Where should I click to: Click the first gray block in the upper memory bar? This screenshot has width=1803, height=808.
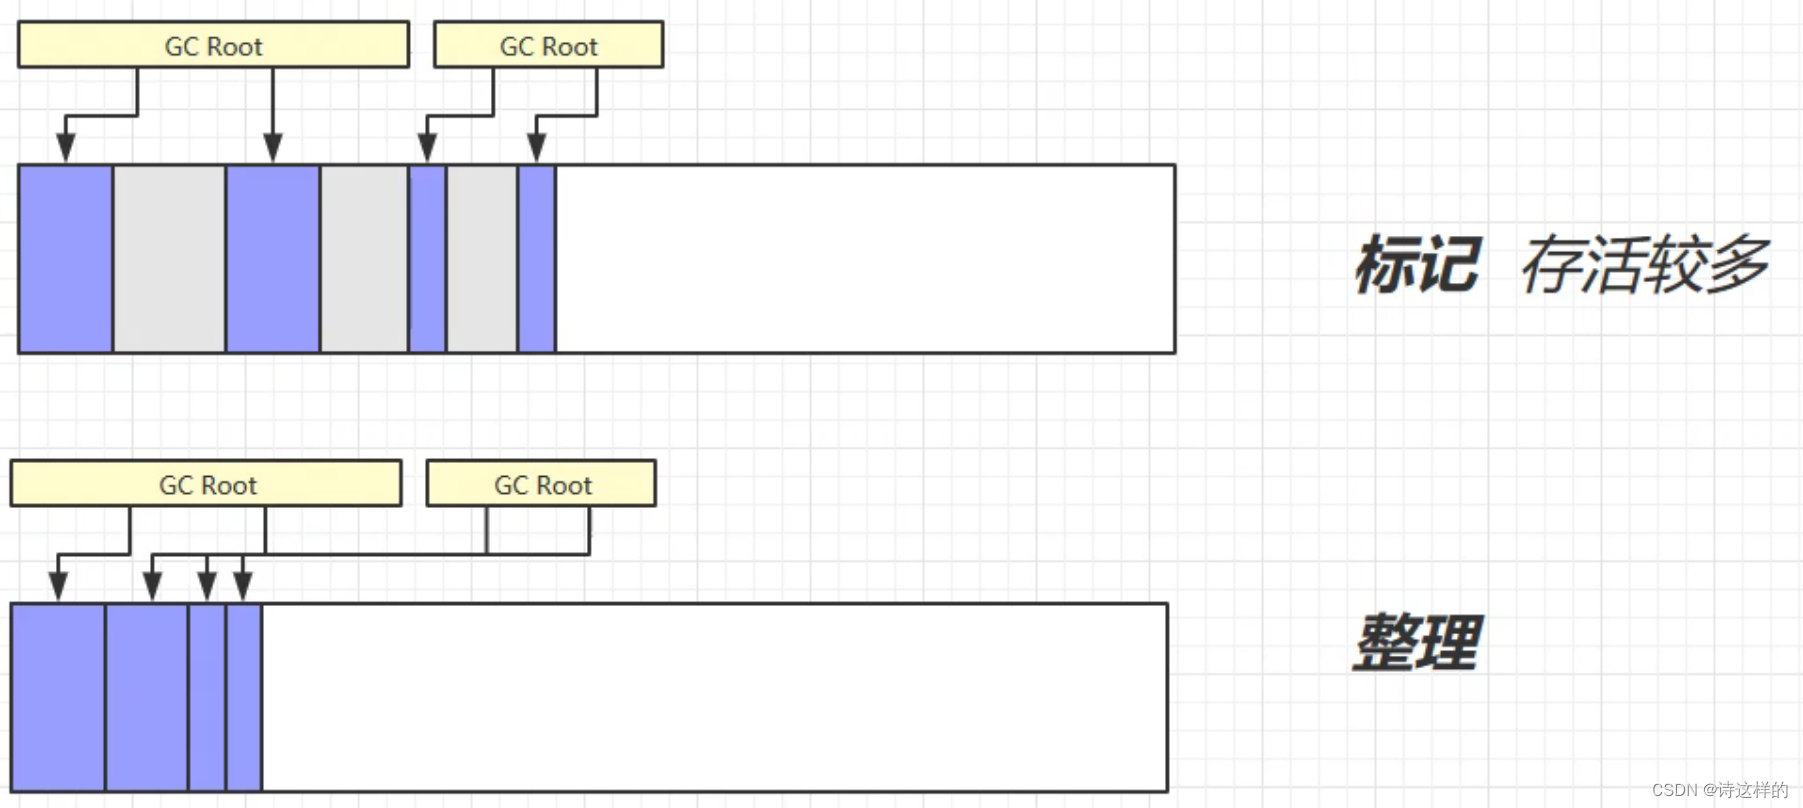169,259
